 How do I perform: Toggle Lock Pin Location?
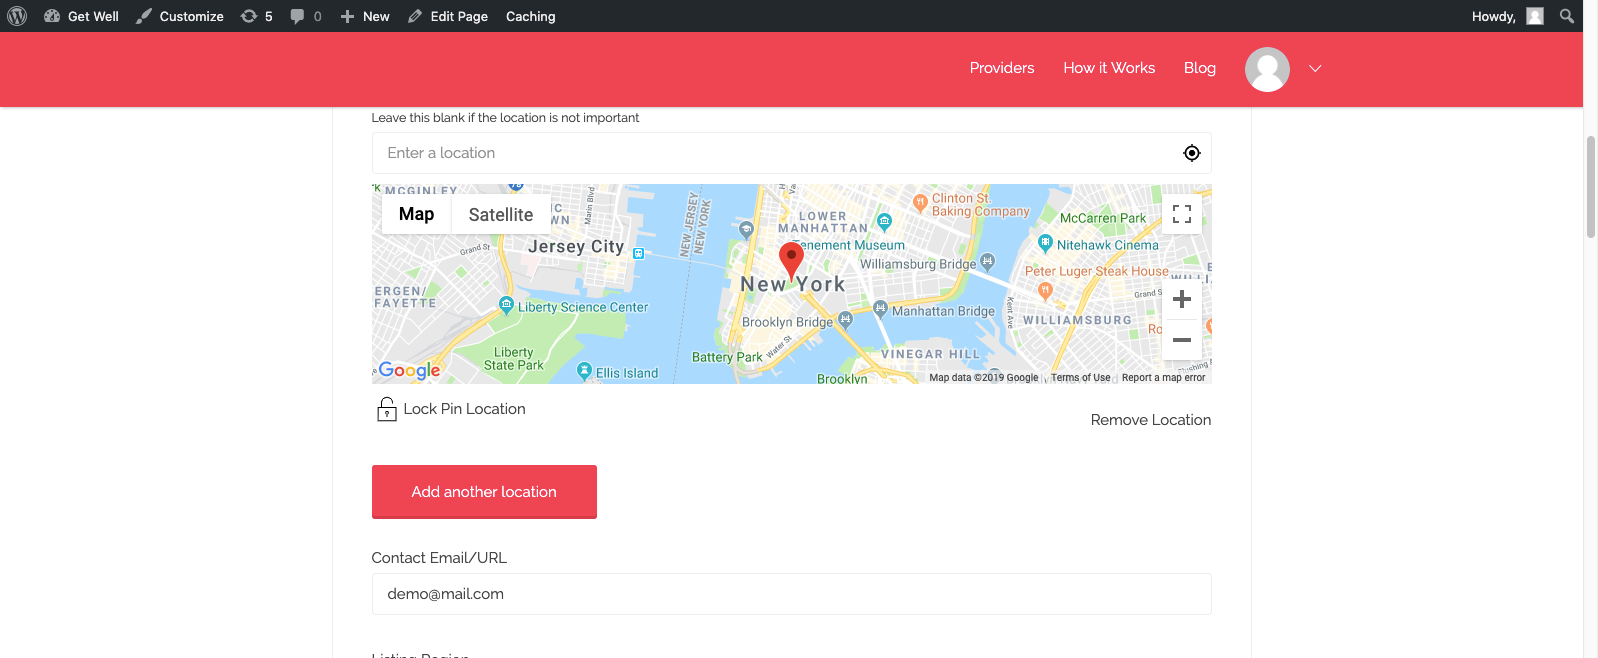tap(450, 409)
